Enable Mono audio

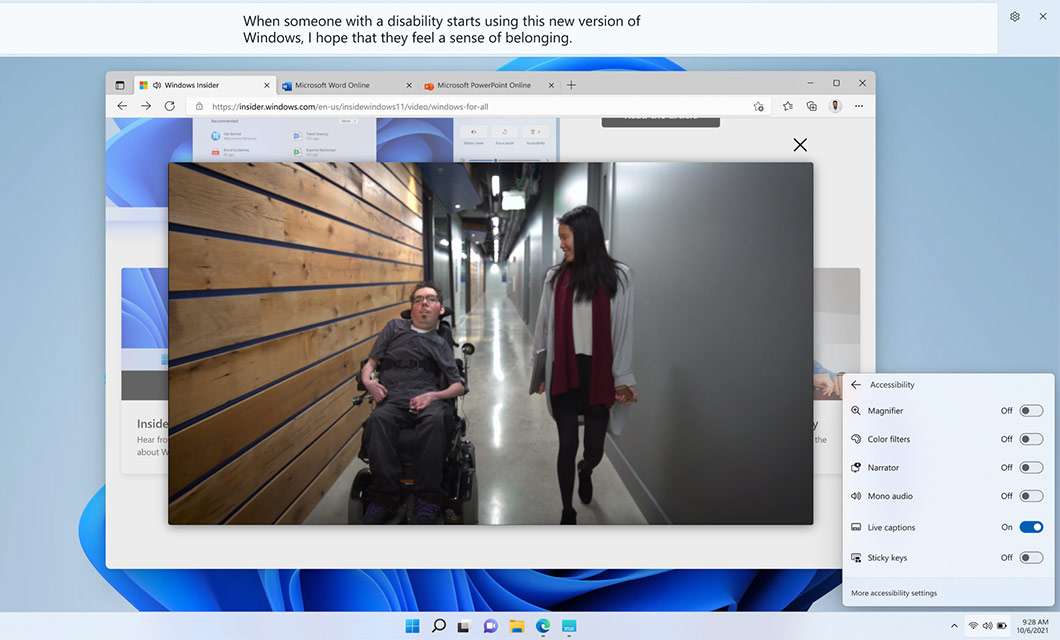tap(1029, 495)
